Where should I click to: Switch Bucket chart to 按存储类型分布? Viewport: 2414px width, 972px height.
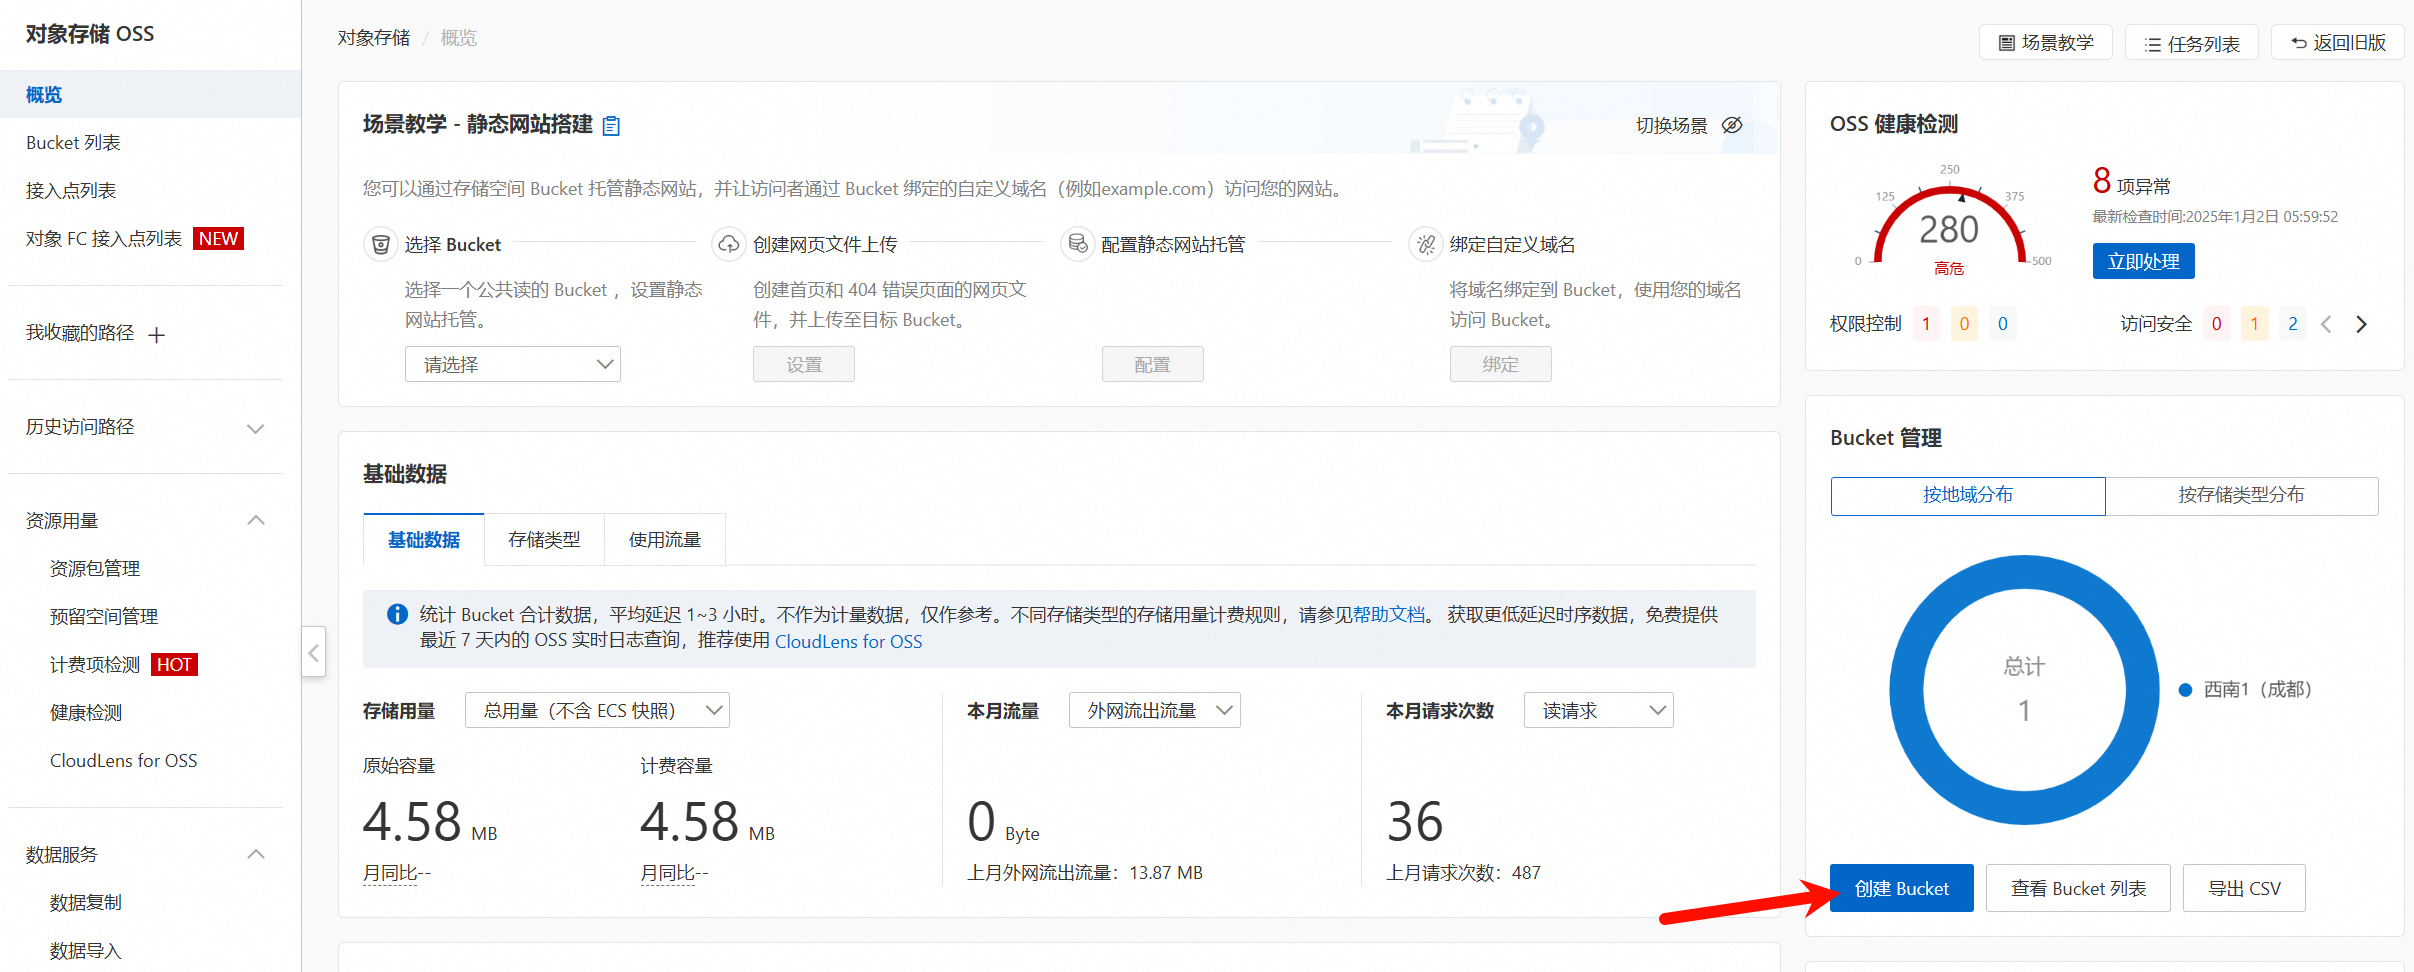[2241, 495]
